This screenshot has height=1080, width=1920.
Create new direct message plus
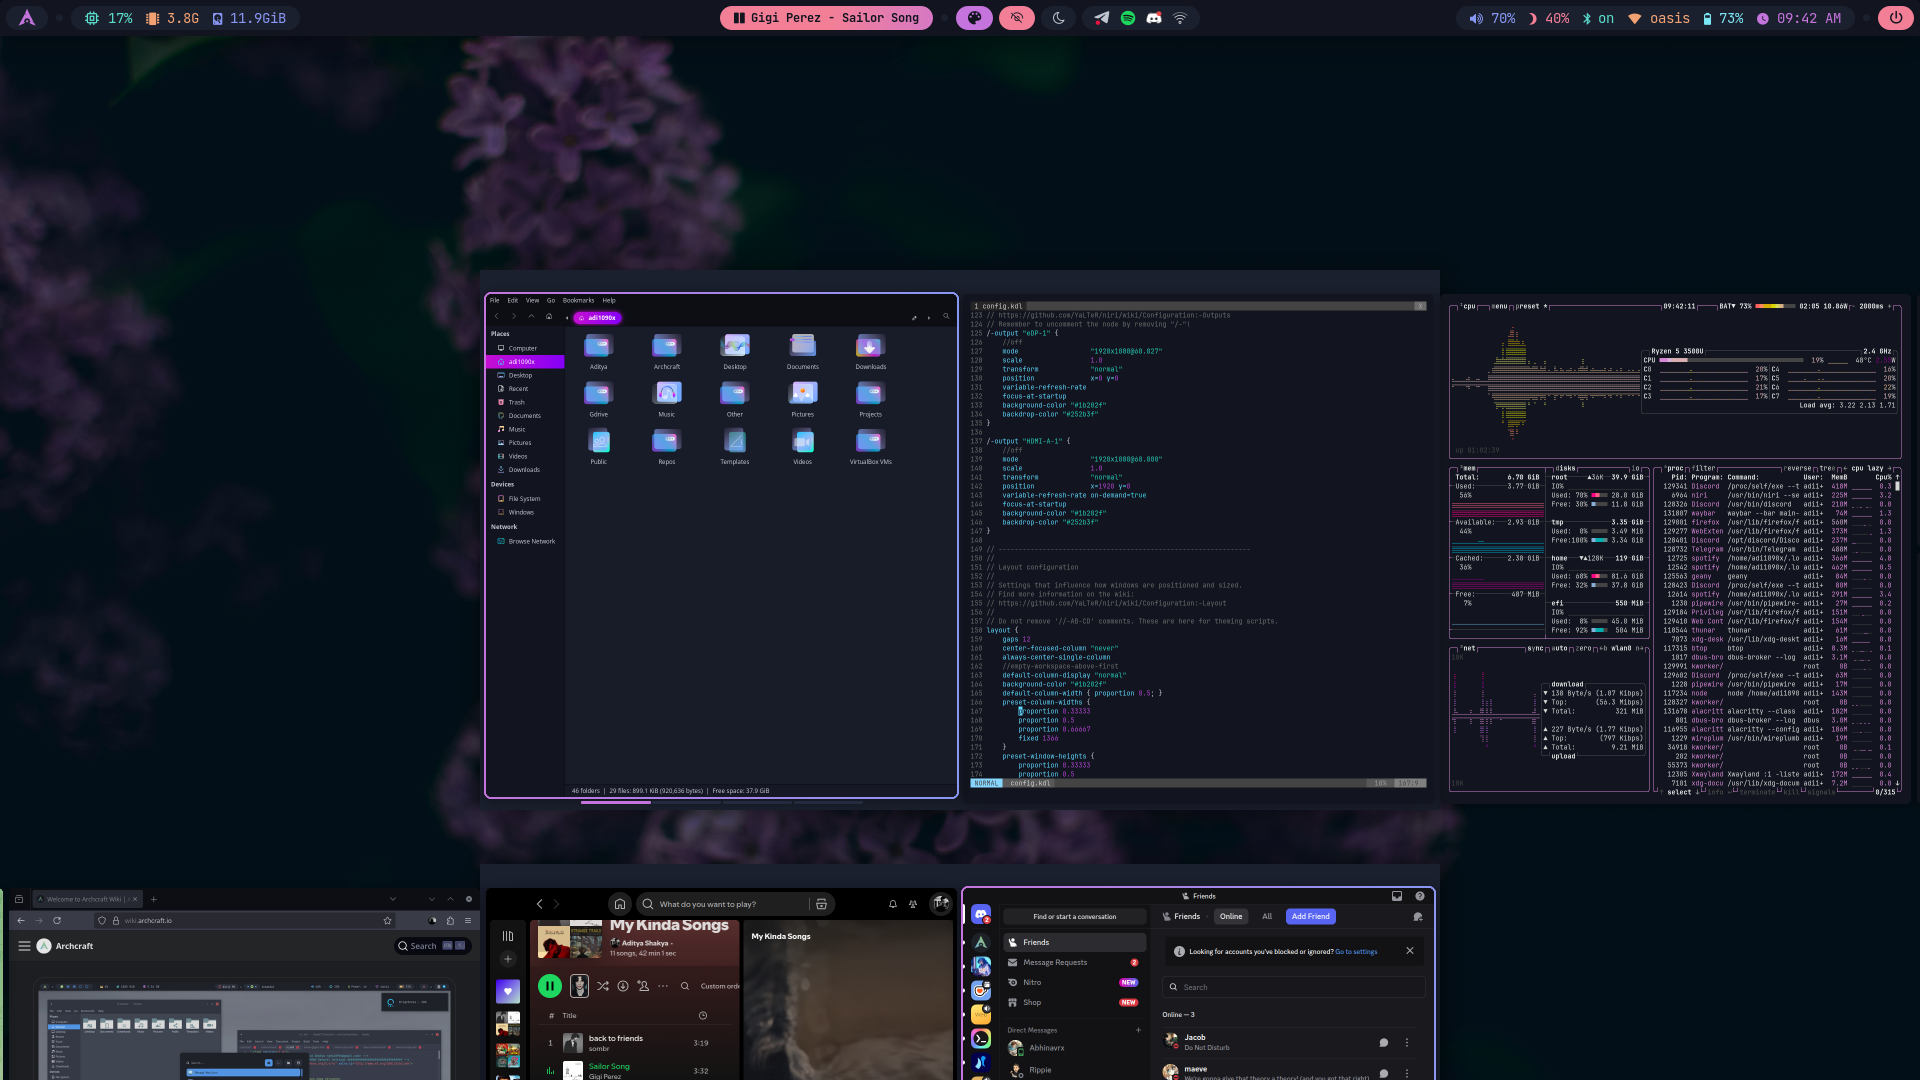1138,1030
